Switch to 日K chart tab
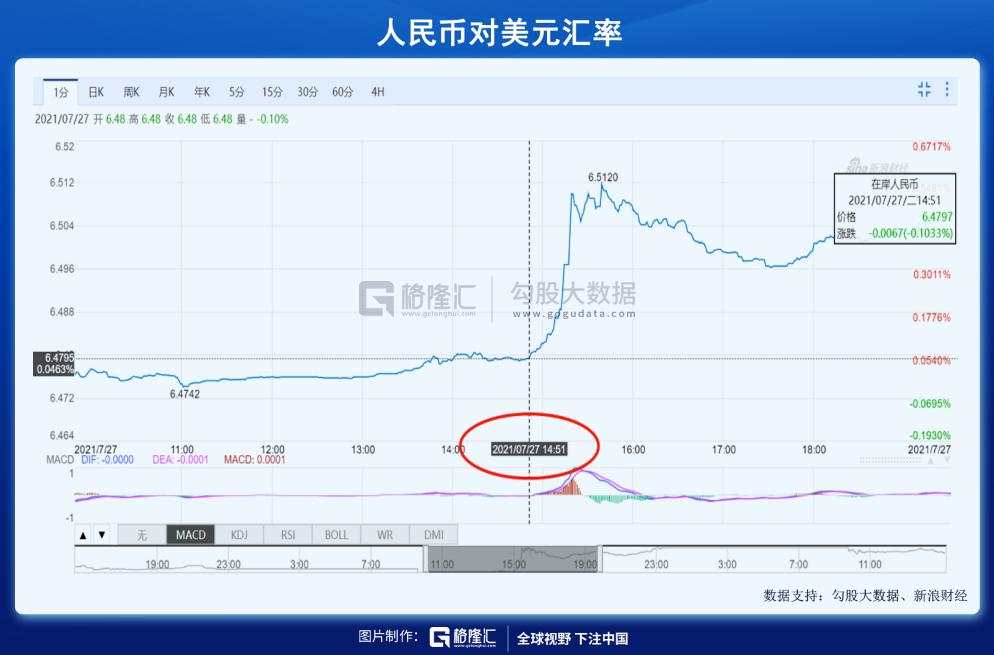 (96, 92)
